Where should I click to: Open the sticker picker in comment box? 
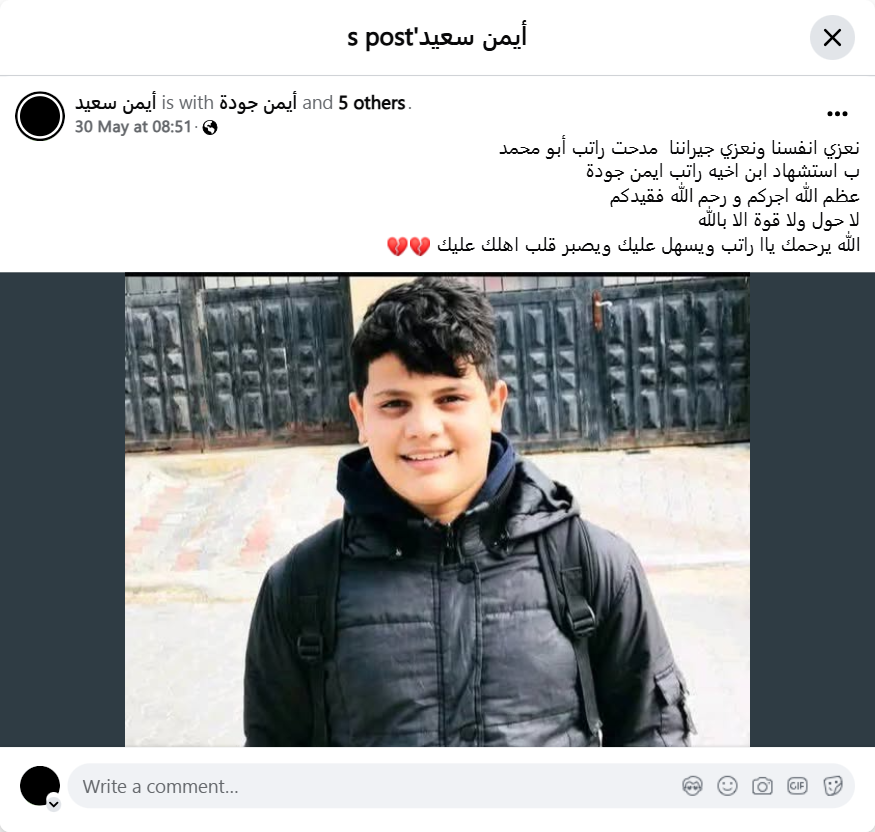(832, 786)
